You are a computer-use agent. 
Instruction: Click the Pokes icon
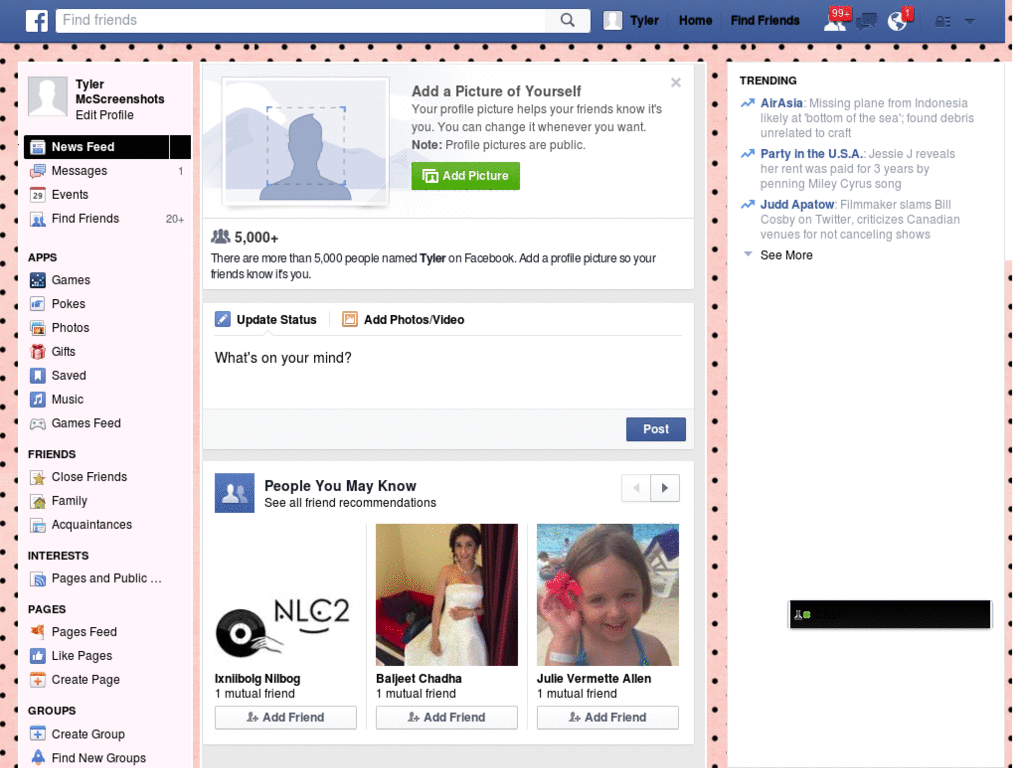[x=38, y=304]
